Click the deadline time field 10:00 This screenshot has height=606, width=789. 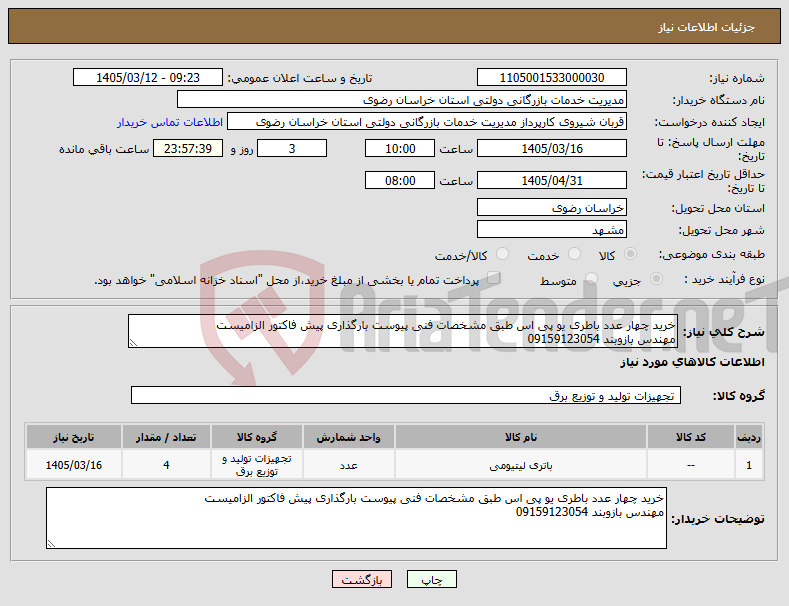point(400,148)
